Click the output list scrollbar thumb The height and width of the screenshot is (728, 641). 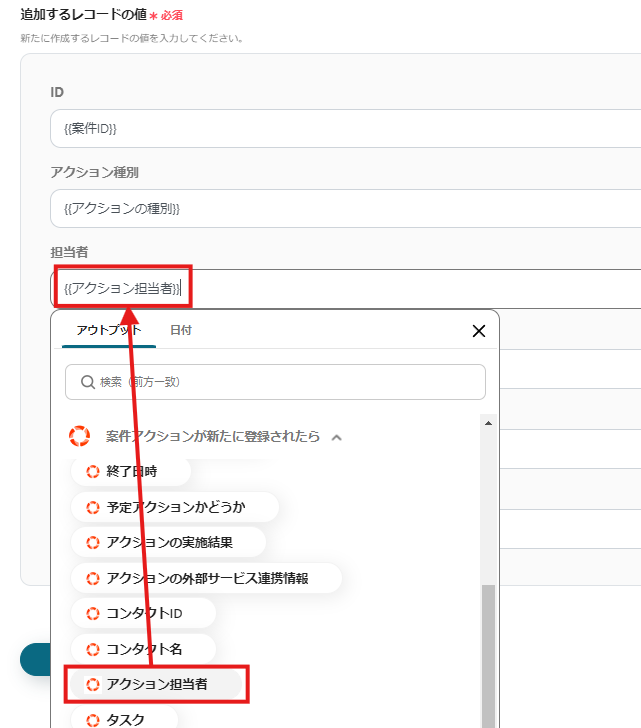tap(488, 656)
